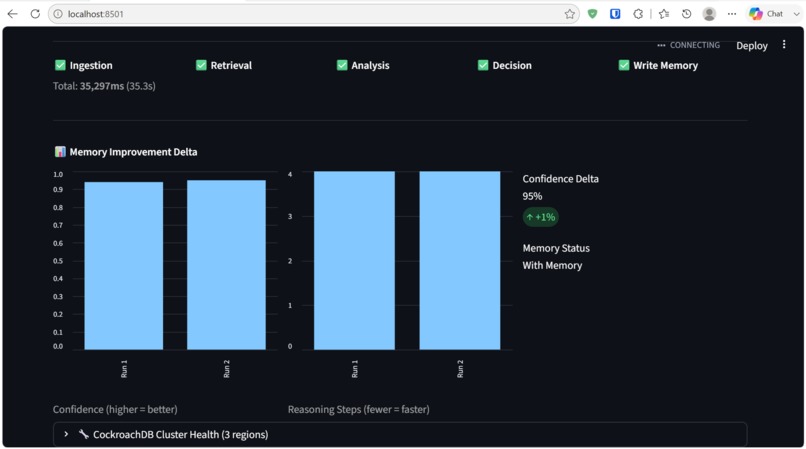Open browser Settings and more menu
Image resolution: width=806 pixels, height=449 pixels.
tap(732, 14)
